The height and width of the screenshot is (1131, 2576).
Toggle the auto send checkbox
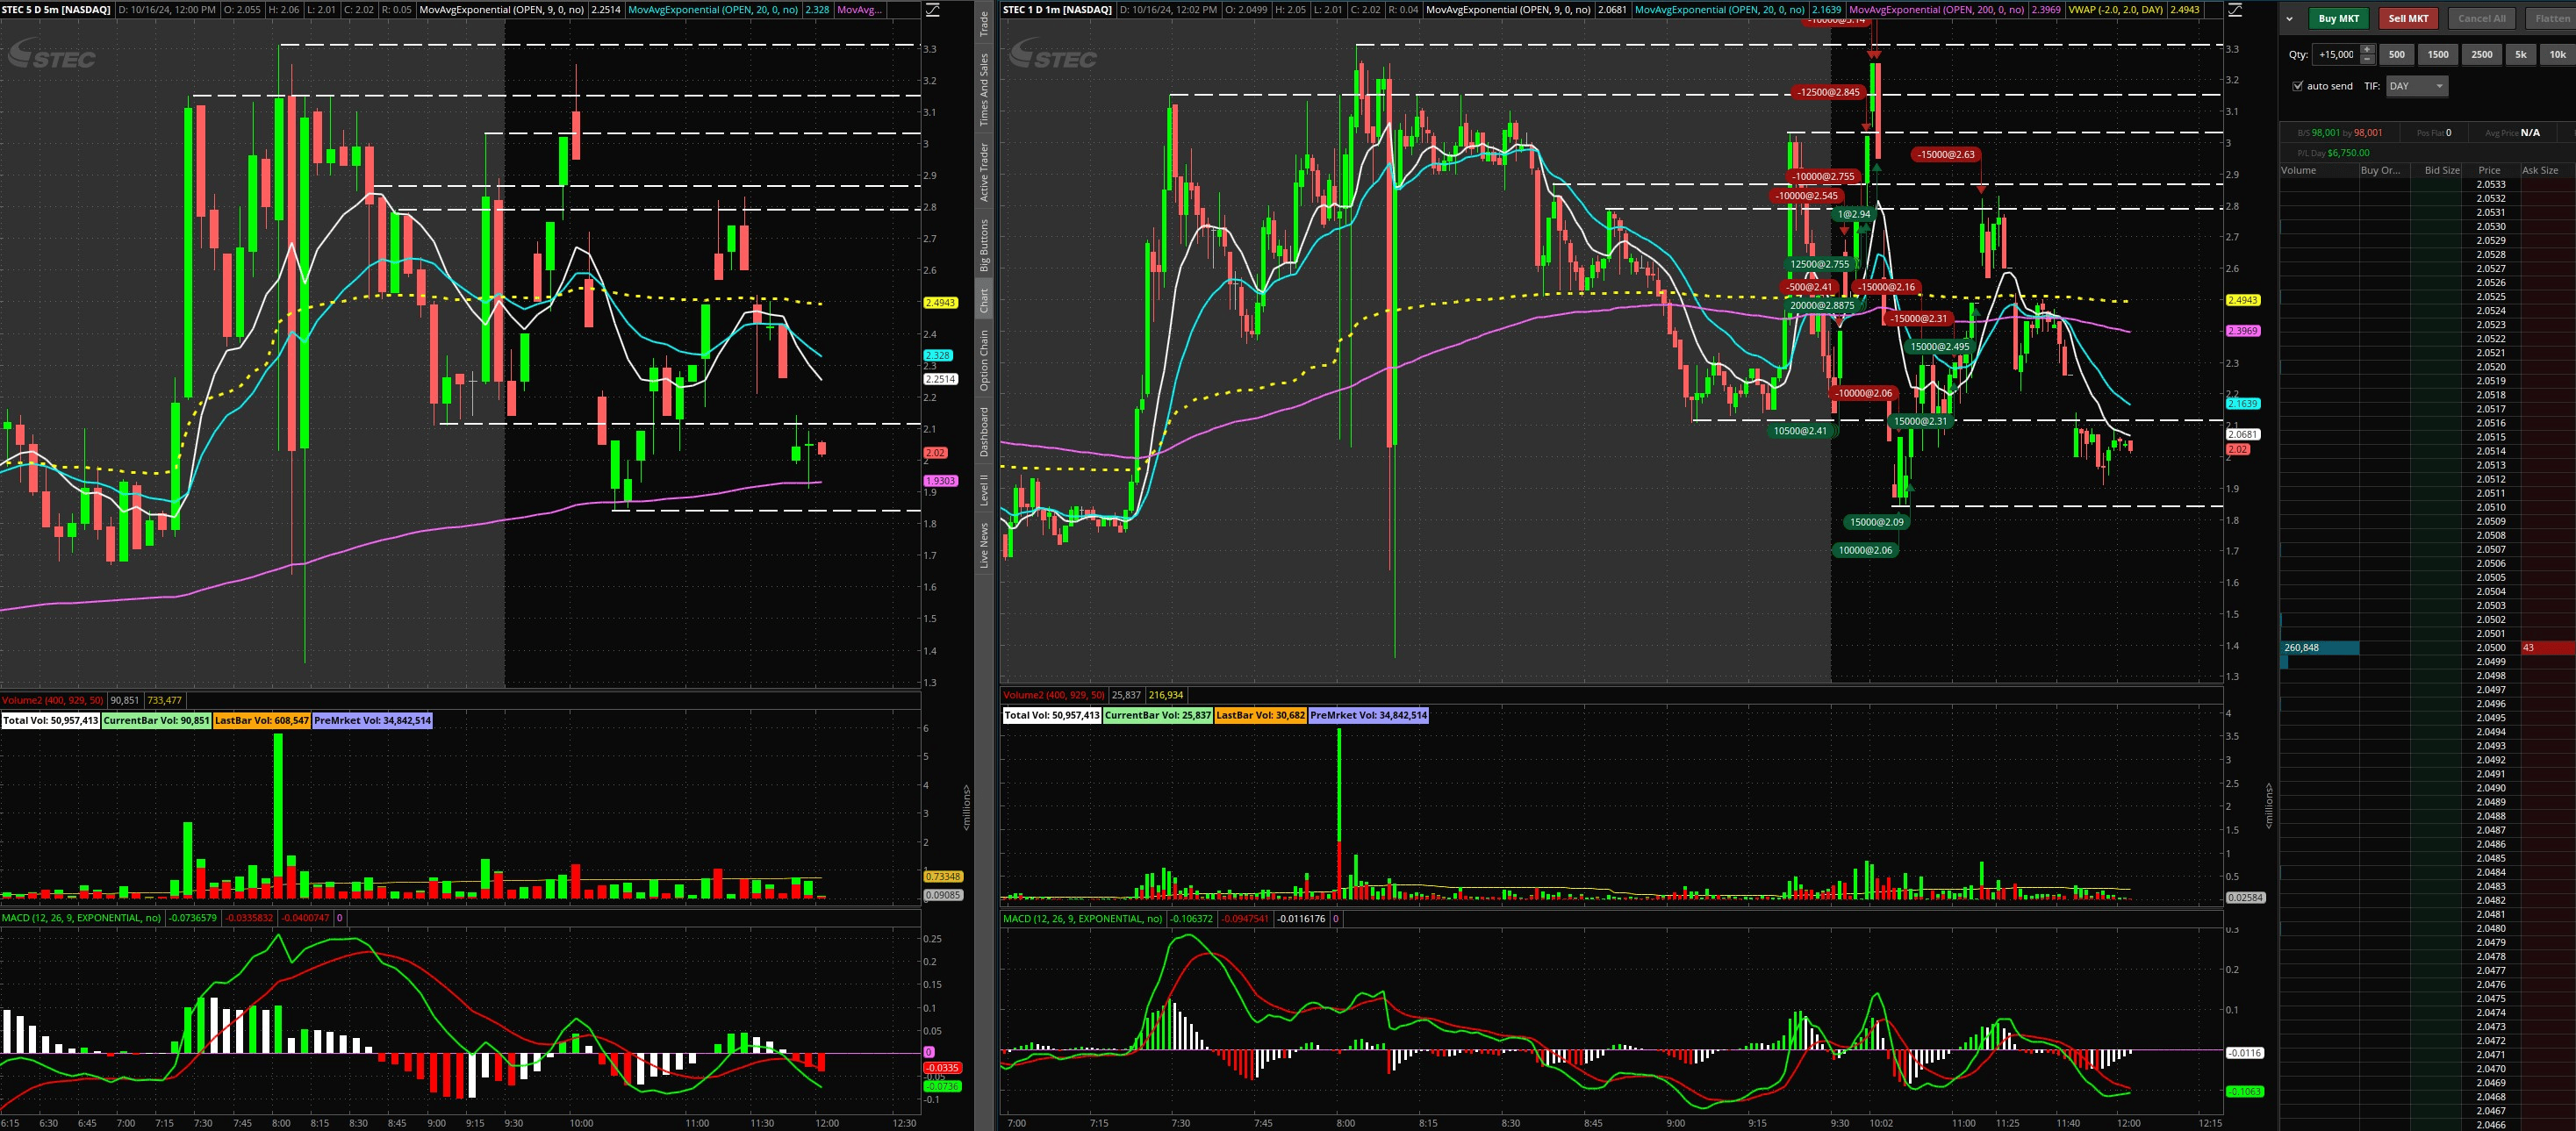point(2297,86)
